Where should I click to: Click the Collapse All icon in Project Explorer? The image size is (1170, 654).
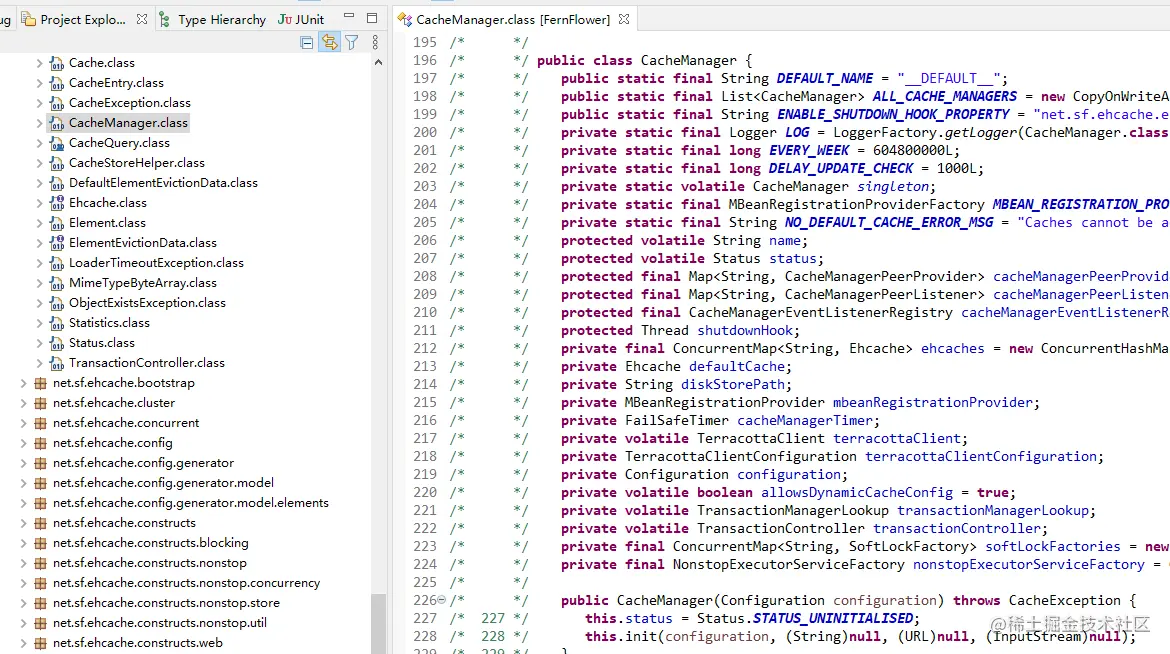click(x=307, y=43)
